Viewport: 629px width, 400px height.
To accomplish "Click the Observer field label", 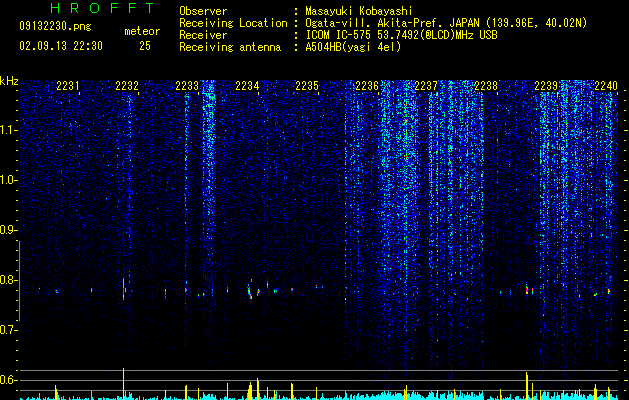I will click(203, 11).
